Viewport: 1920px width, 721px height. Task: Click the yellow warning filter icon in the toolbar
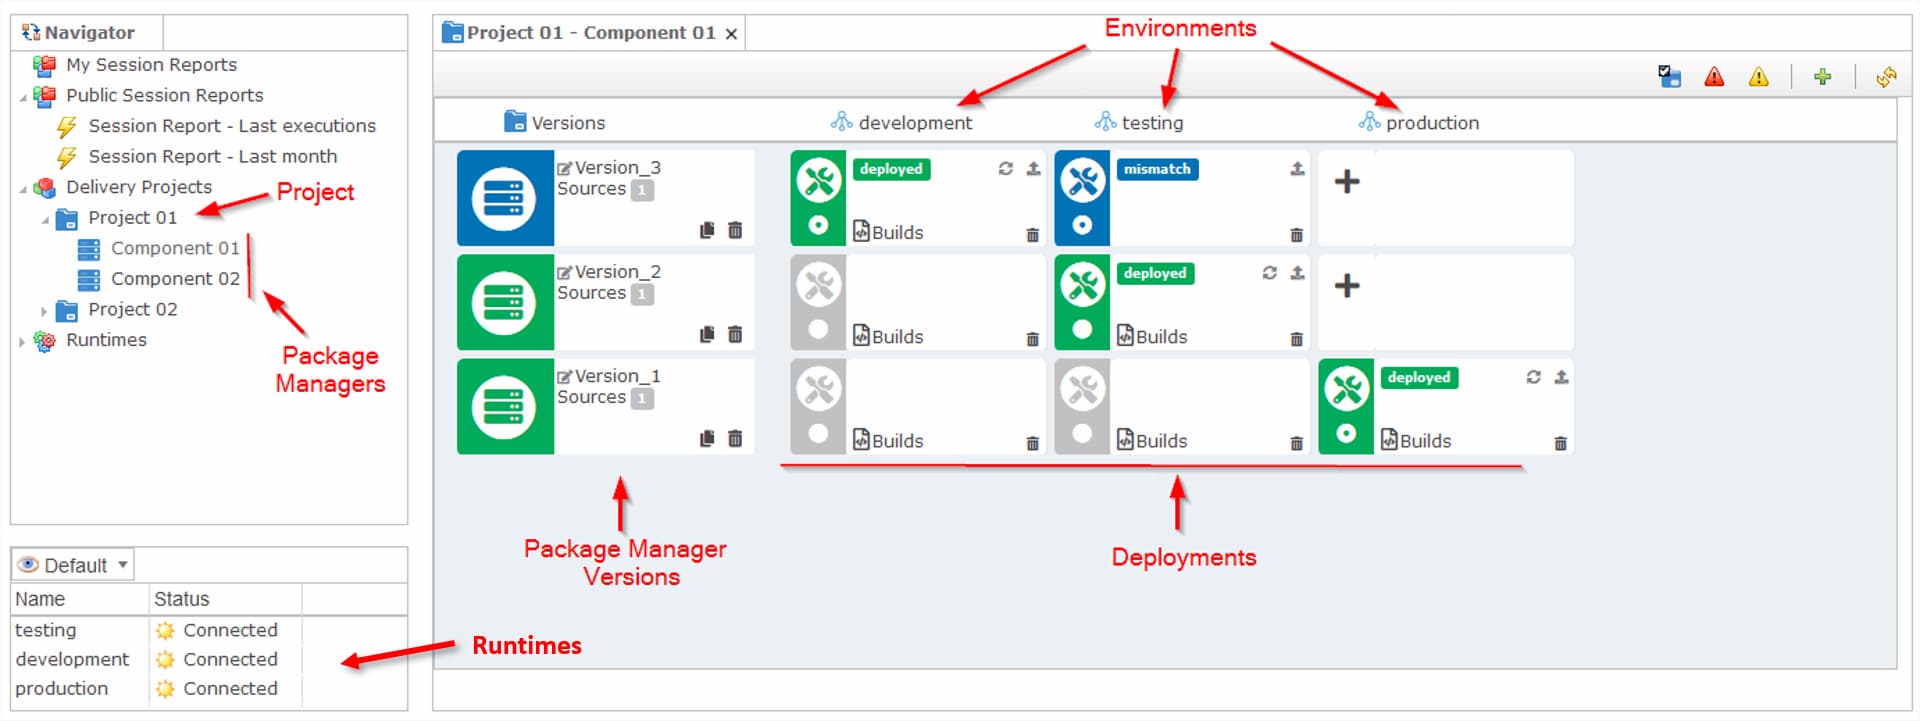tap(1758, 77)
